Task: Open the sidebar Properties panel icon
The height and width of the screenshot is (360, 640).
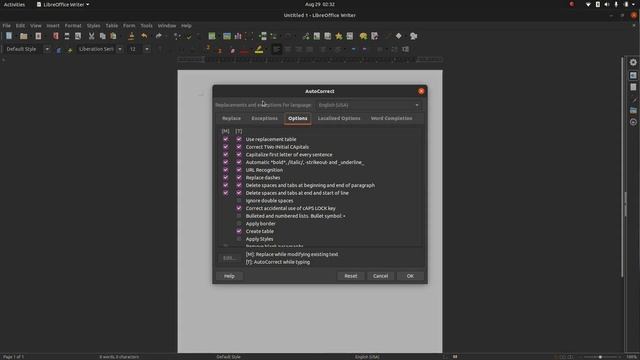Action: pyautogui.click(x=633, y=76)
